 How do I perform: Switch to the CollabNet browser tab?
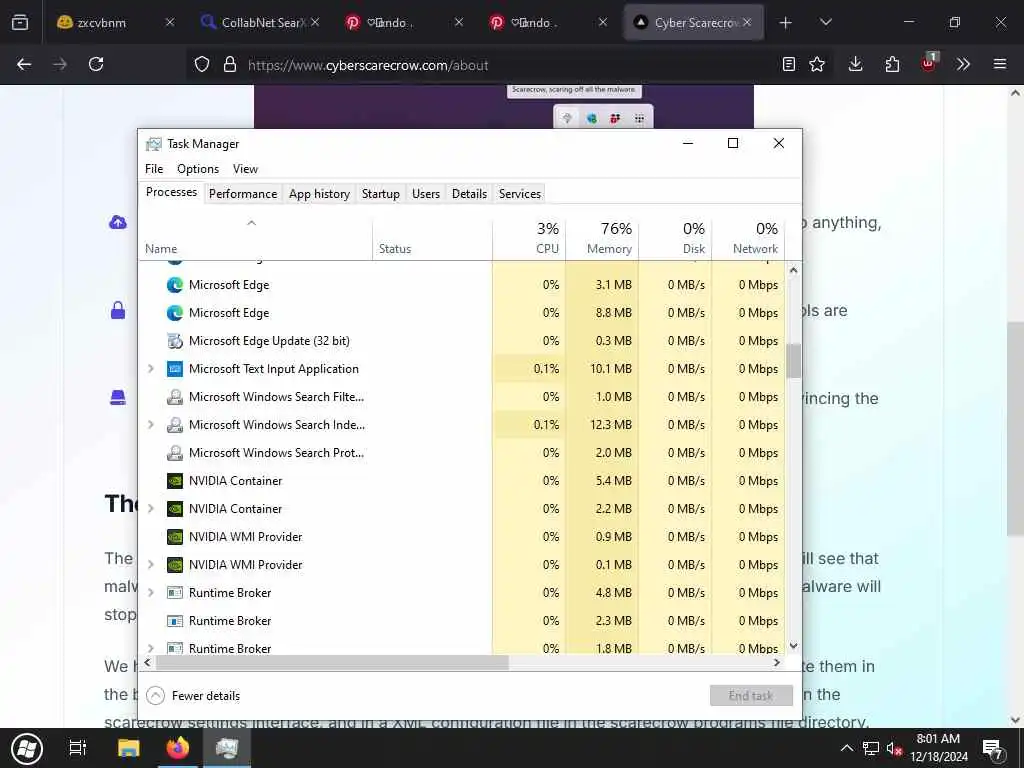click(x=259, y=23)
